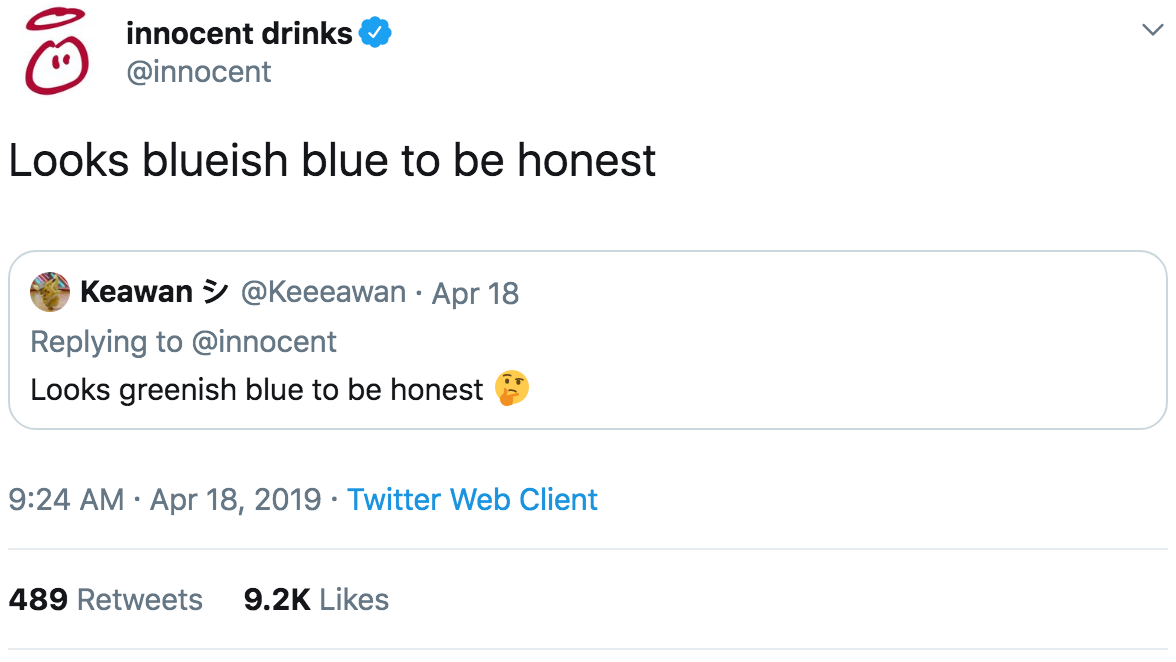Click the 9:24 AM timestamp
The image size is (1176, 662).
pos(66,499)
